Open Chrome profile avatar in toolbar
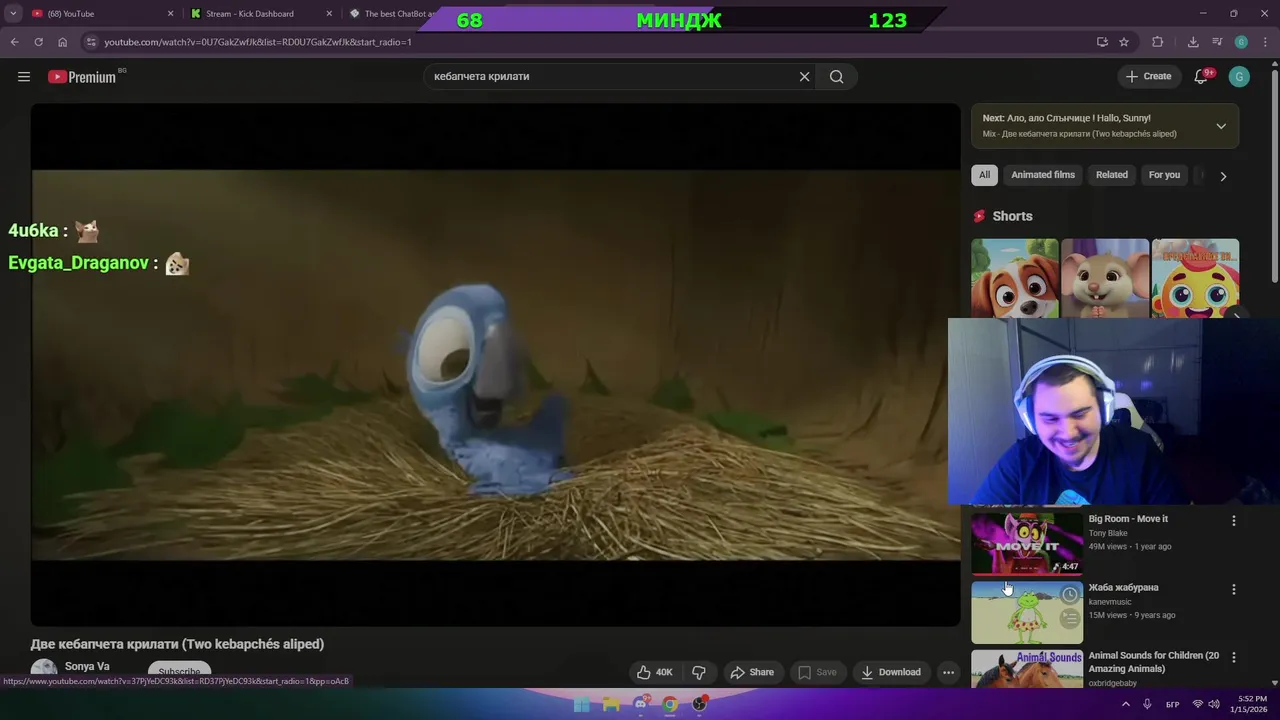 tap(1241, 42)
